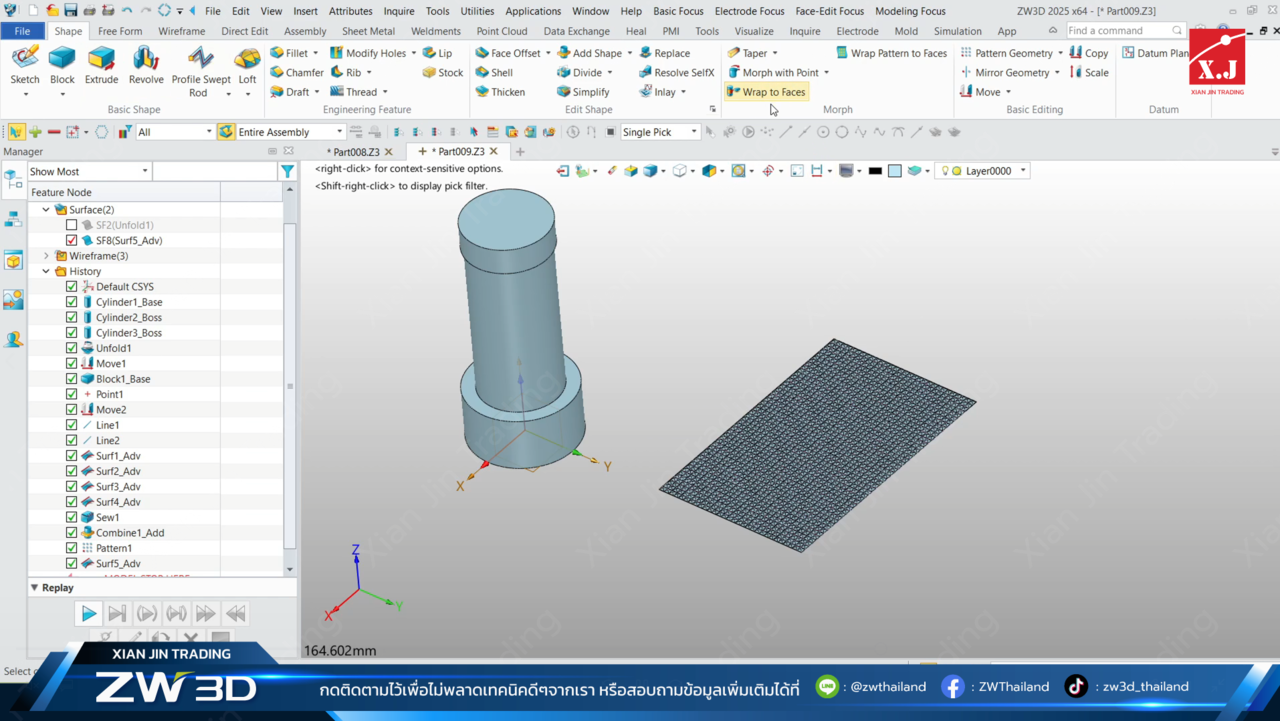This screenshot has width=1280, height=721.
Task: Click the play button in Replay panel
Action: [88, 613]
